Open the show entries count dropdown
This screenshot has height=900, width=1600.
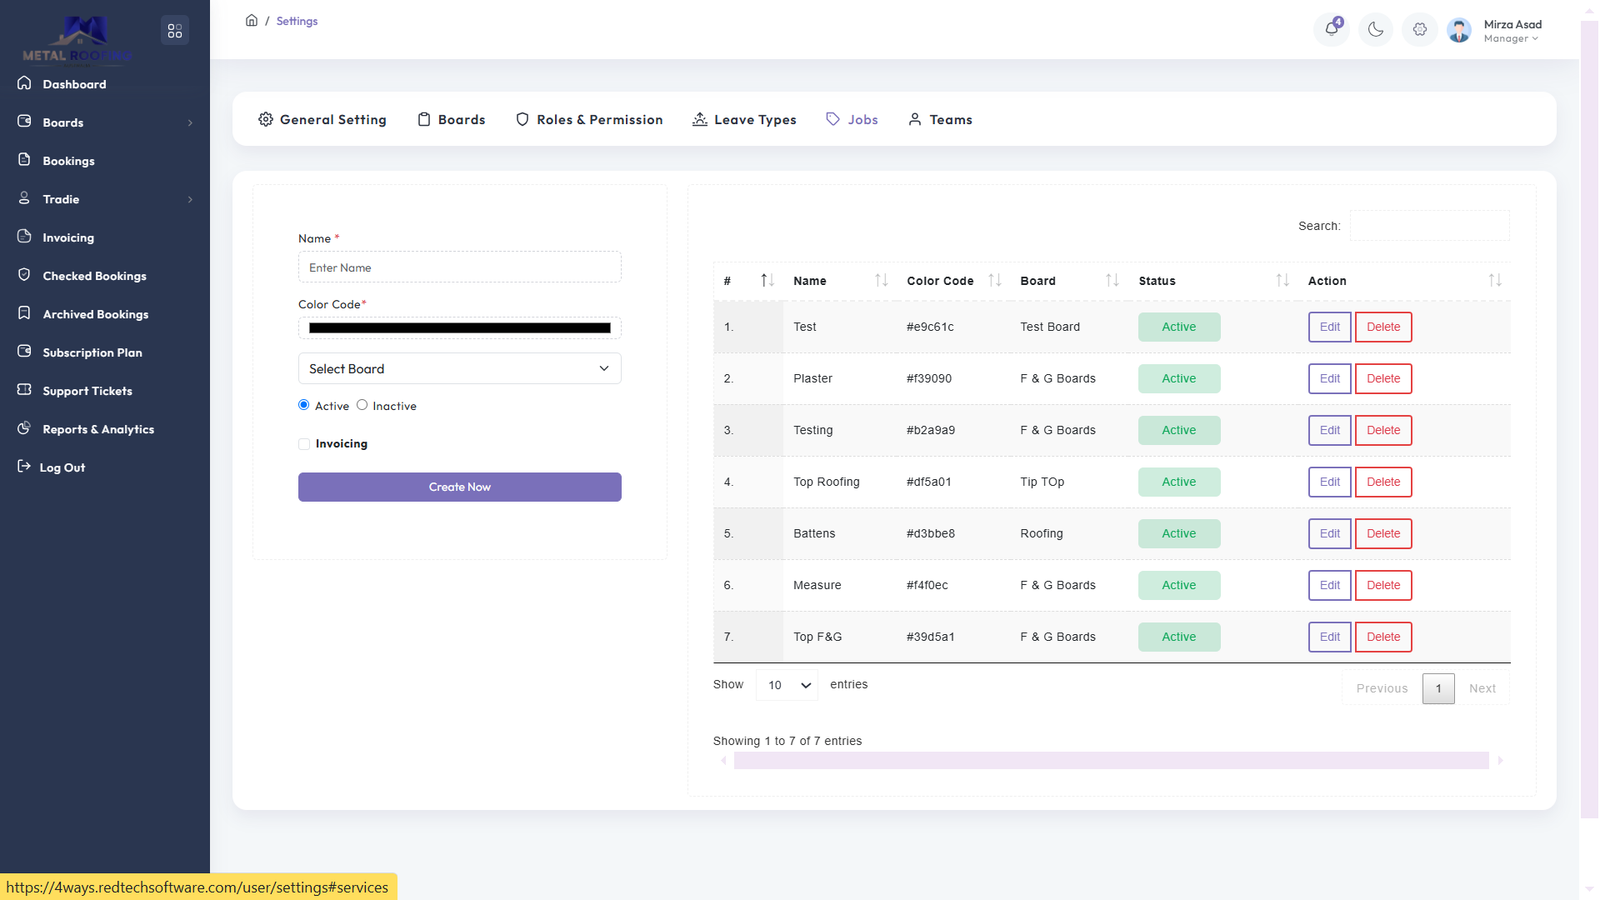pos(787,685)
